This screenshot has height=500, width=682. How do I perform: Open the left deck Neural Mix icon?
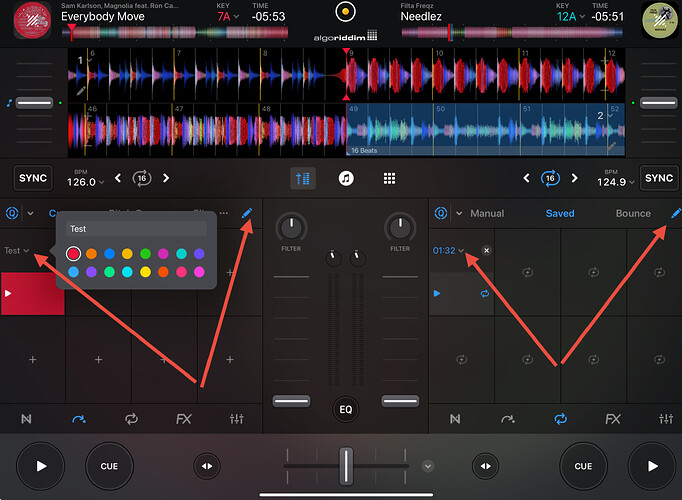tap(26, 419)
